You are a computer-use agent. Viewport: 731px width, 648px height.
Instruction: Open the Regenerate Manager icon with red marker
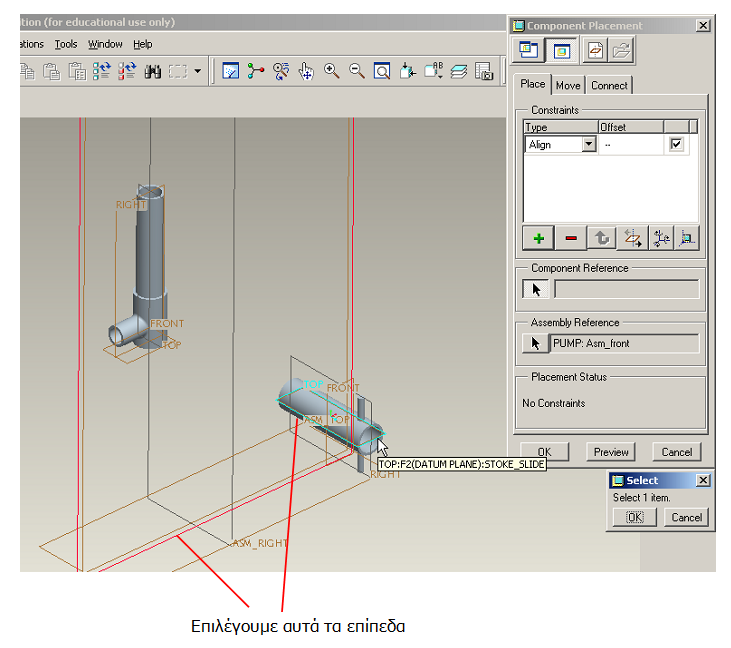click(127, 71)
